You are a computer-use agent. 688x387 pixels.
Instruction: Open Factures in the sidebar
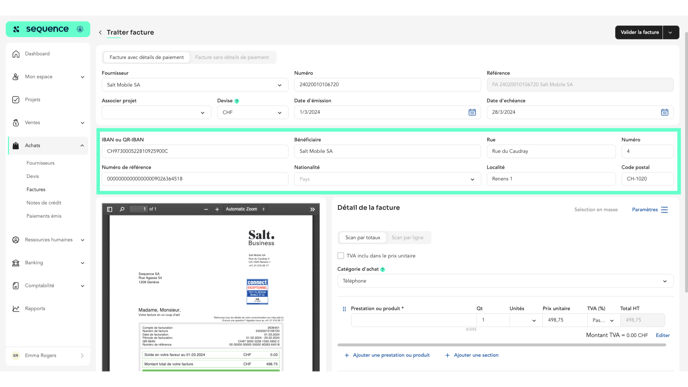(x=36, y=190)
